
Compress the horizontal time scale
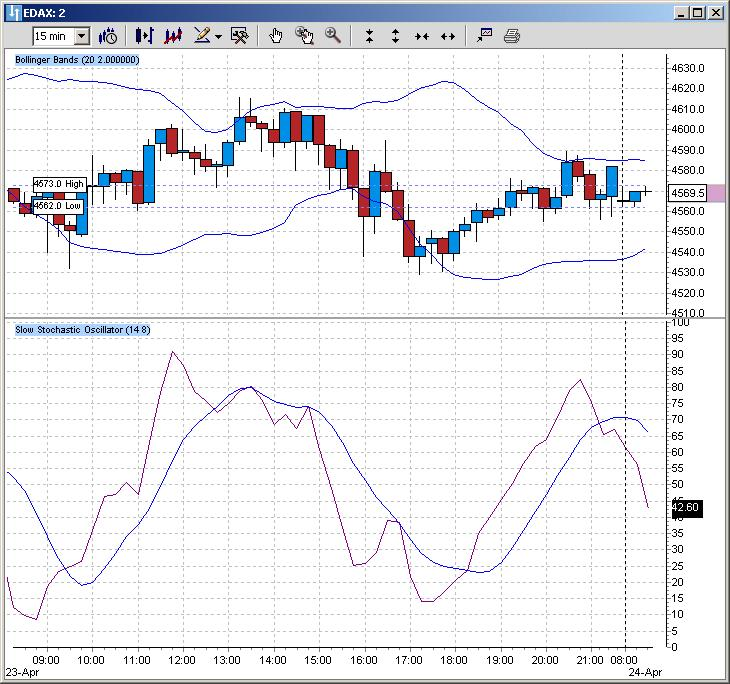[422, 36]
